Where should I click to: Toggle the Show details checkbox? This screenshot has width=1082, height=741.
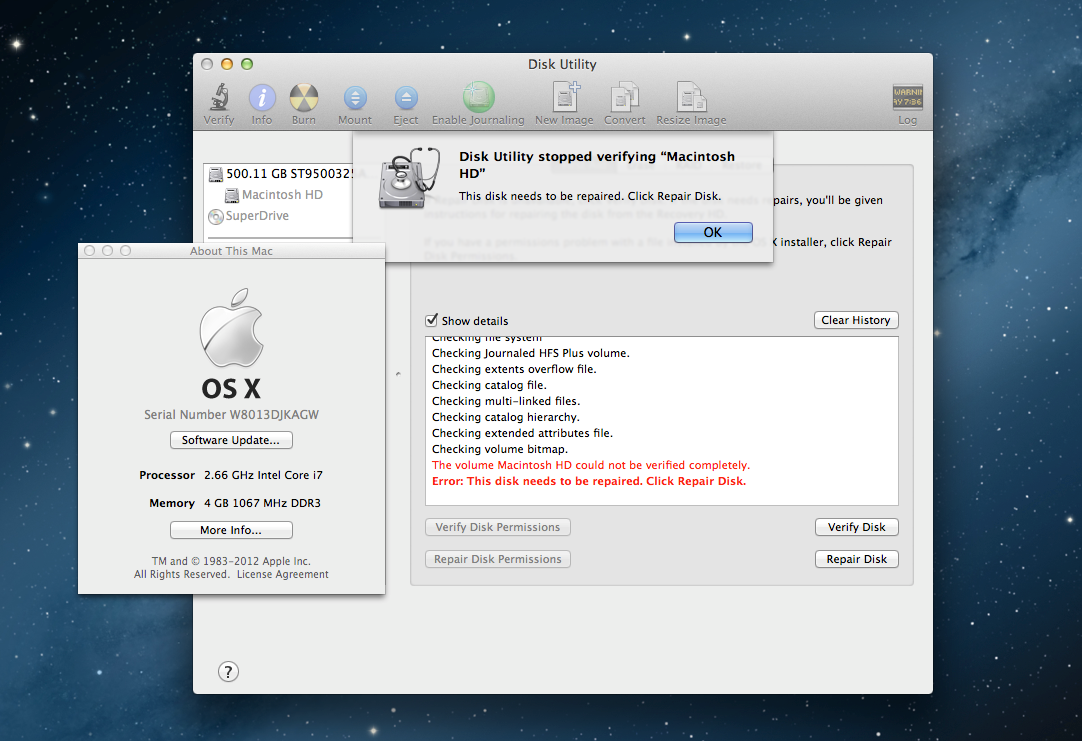coord(432,320)
